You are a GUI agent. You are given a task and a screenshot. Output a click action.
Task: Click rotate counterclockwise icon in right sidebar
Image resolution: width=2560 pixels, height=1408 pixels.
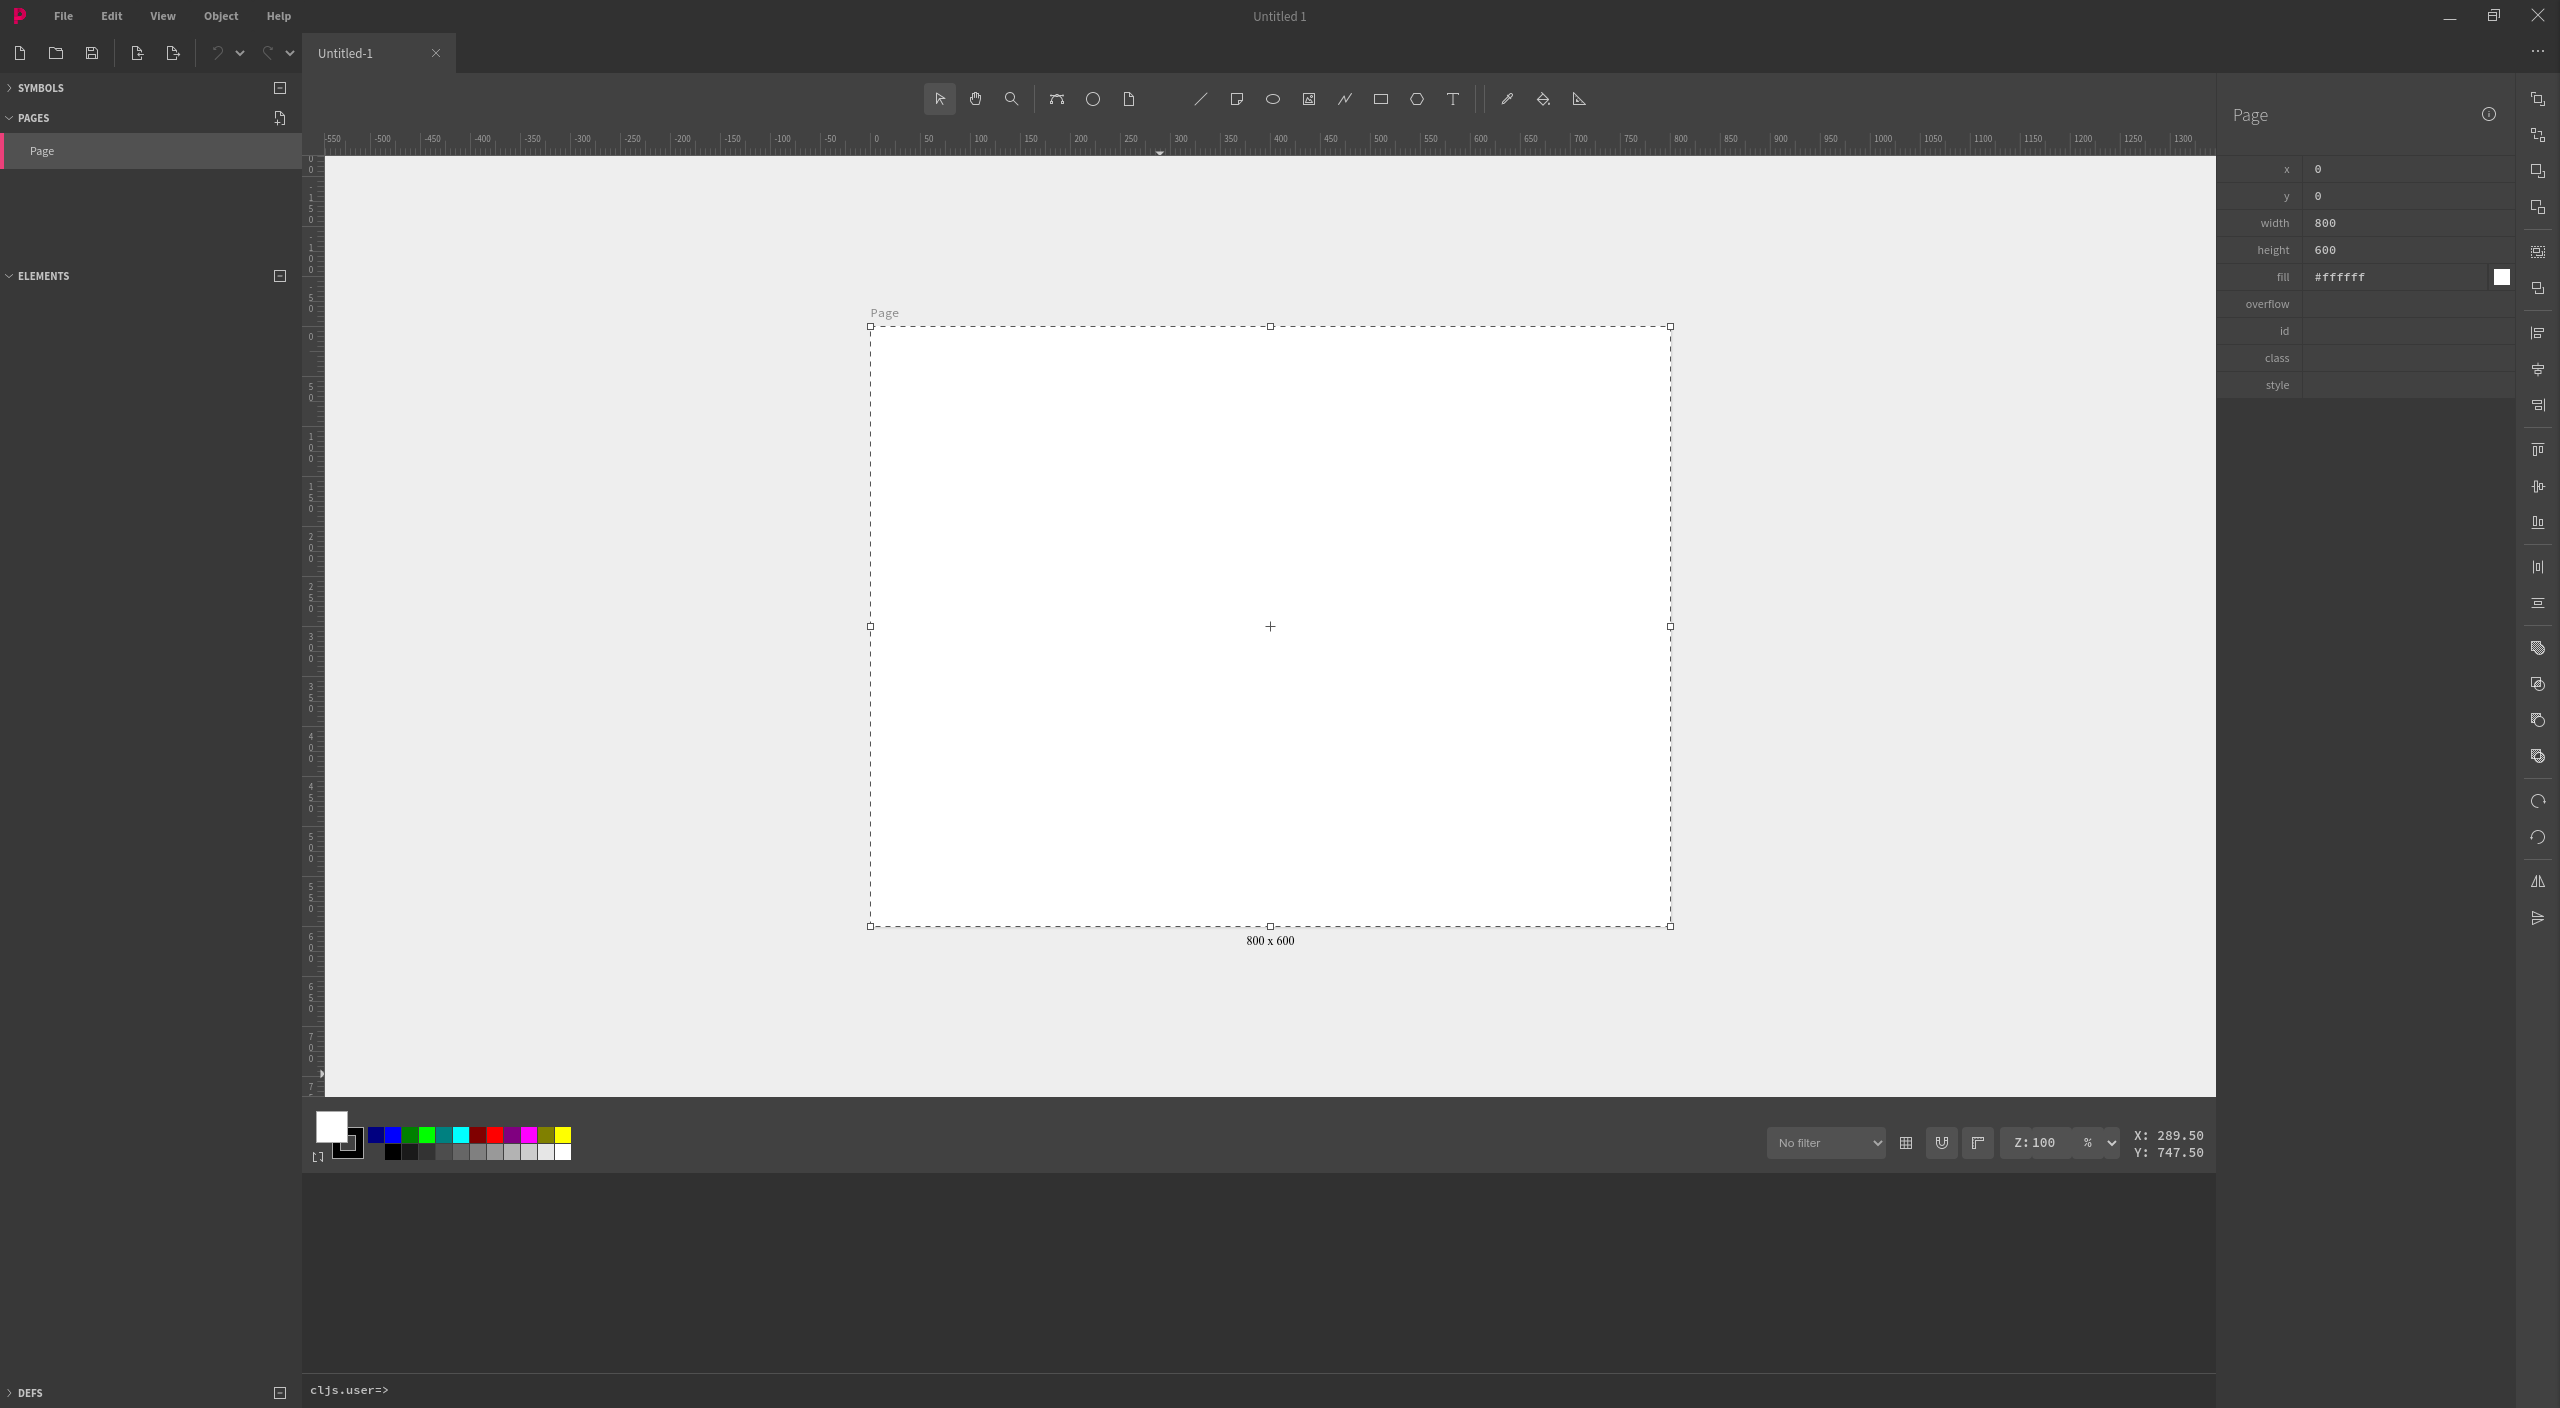click(x=2538, y=837)
